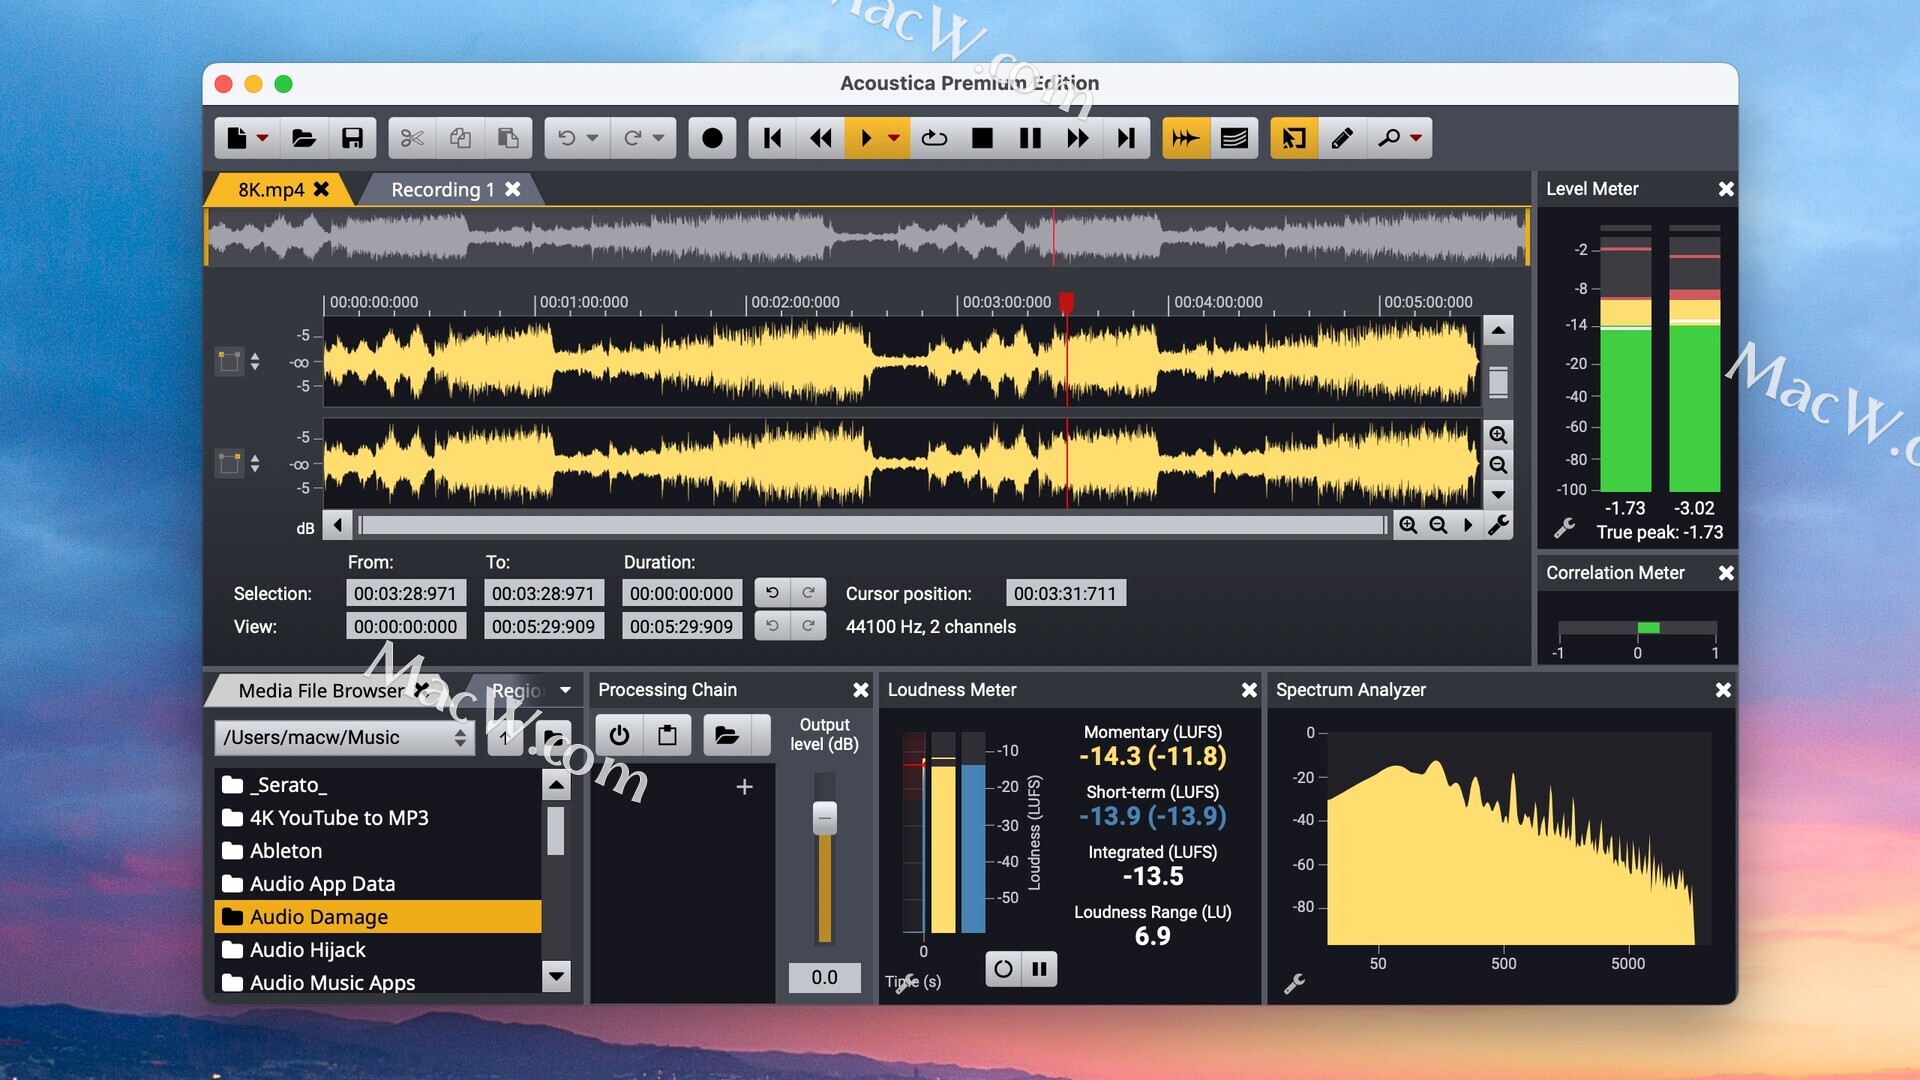Click the Redo arrow icon
The image size is (1920, 1080).
click(x=632, y=138)
